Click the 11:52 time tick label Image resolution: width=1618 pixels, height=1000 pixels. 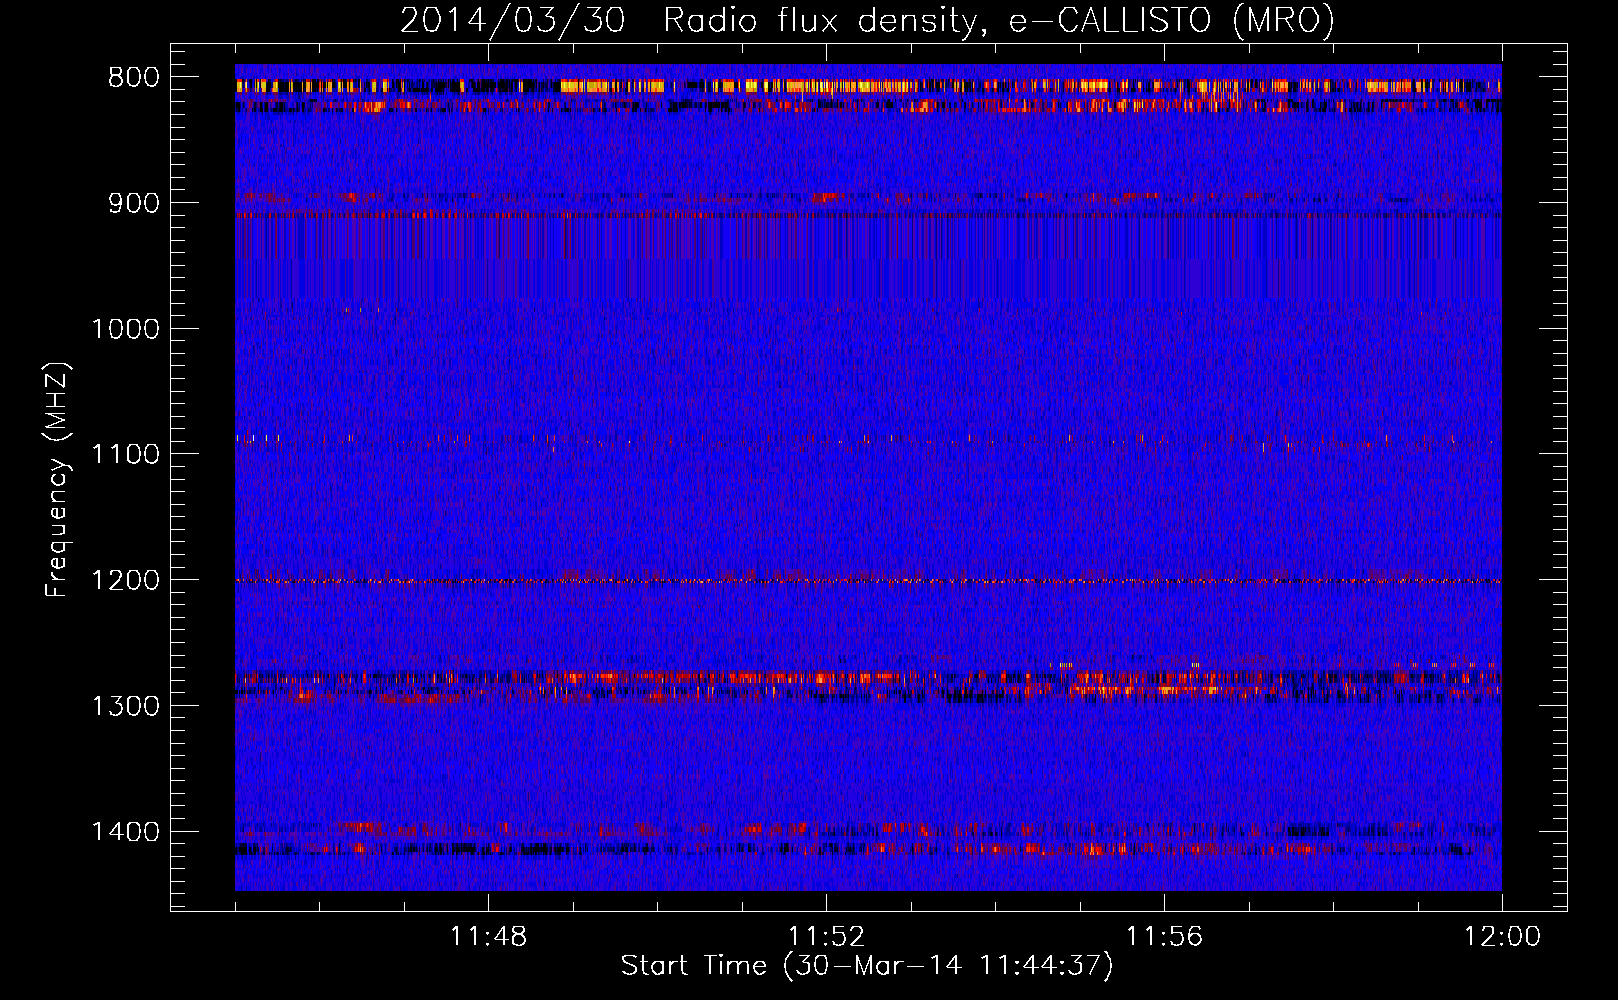tap(826, 937)
